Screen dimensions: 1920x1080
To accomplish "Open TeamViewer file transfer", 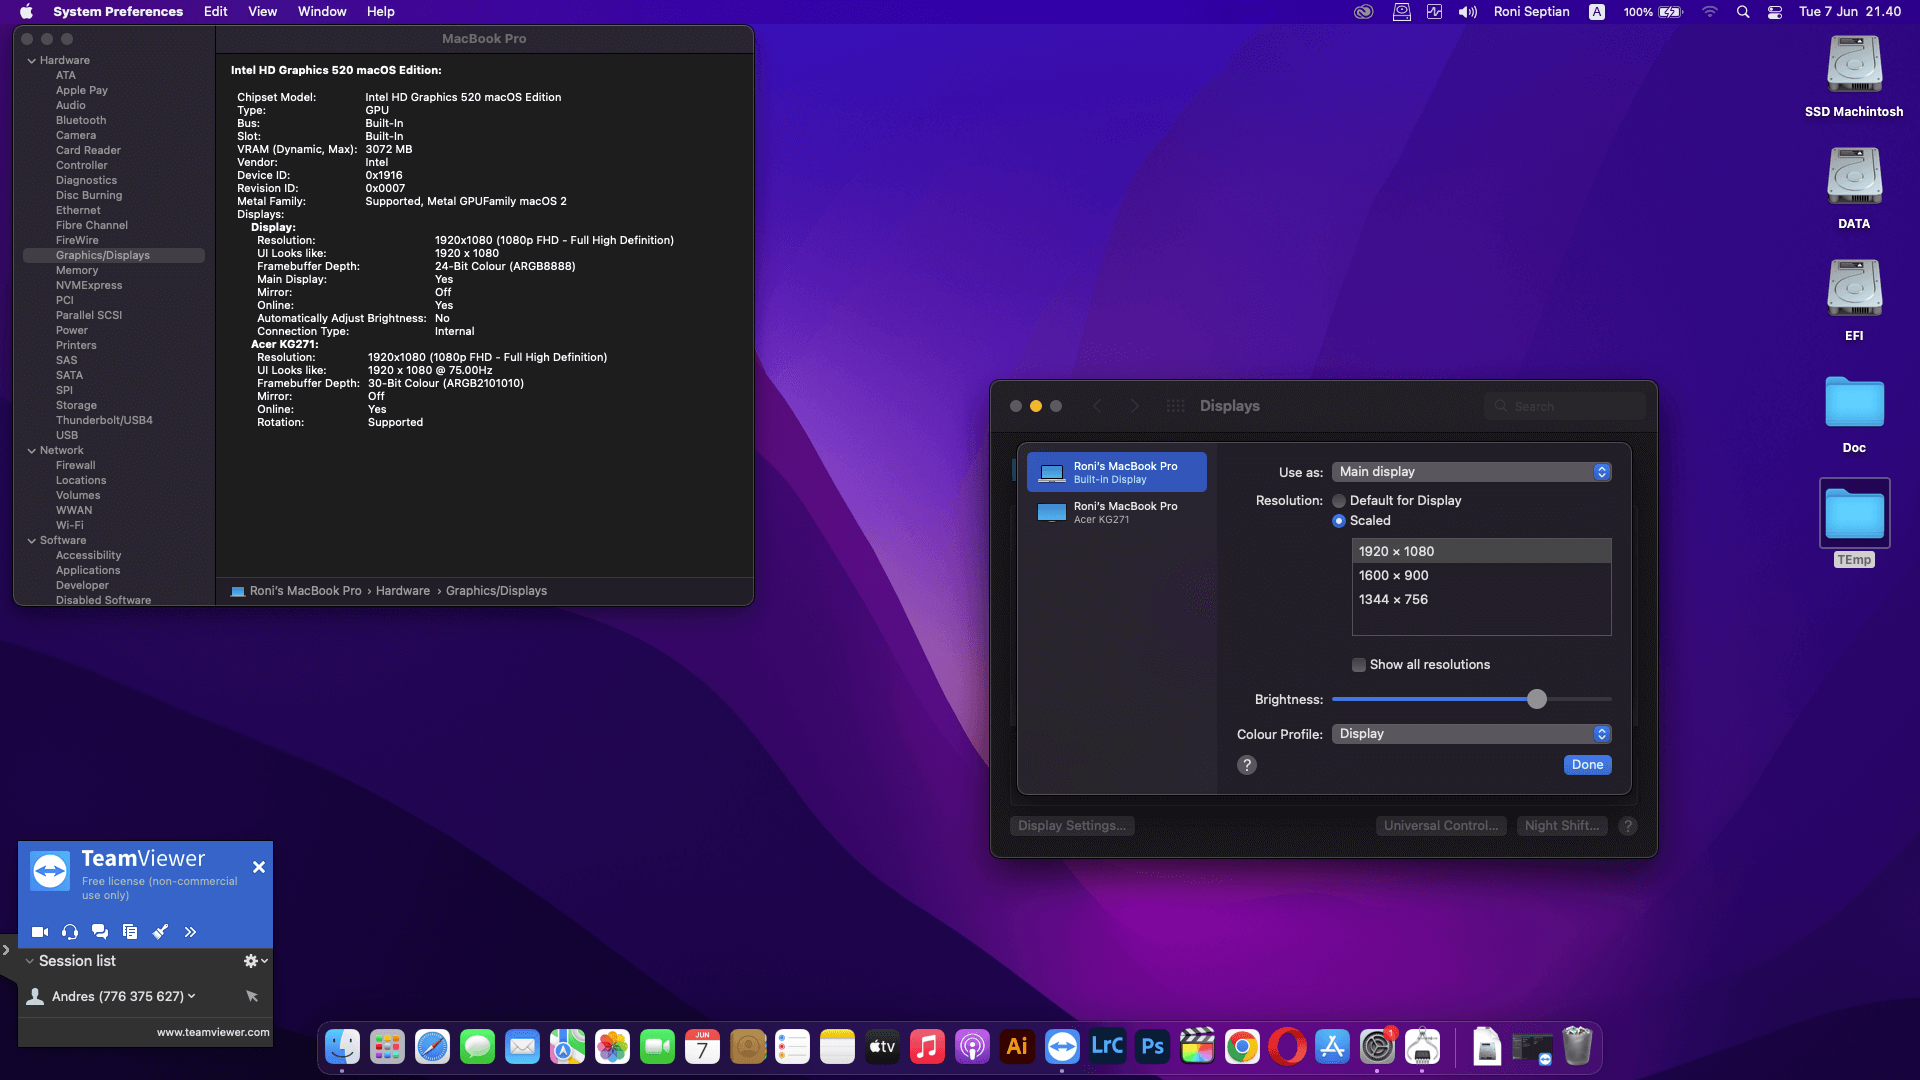I will pos(129,931).
